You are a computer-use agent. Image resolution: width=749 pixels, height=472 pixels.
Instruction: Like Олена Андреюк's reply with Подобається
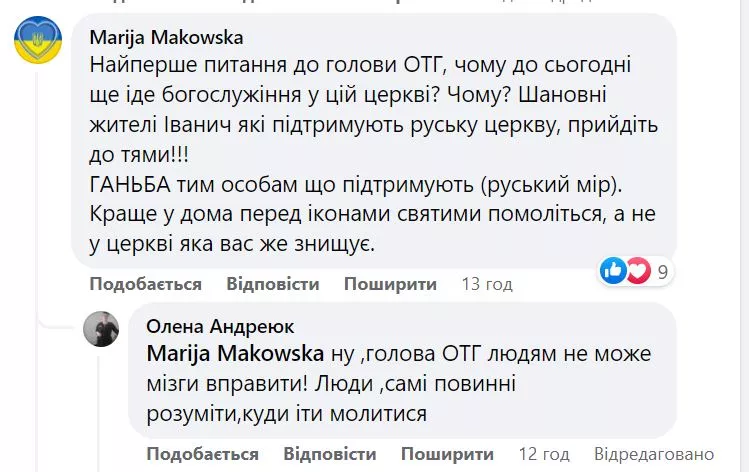click(x=202, y=452)
